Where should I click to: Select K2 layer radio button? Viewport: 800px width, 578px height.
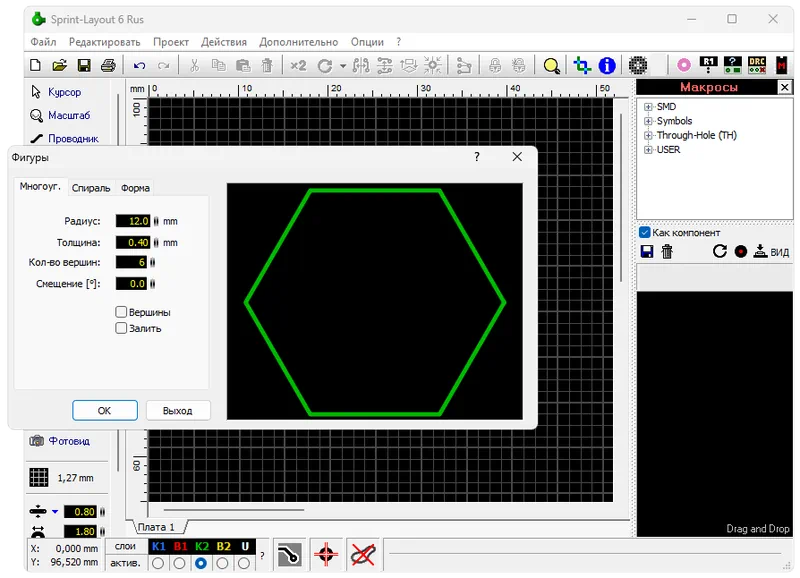(201, 563)
